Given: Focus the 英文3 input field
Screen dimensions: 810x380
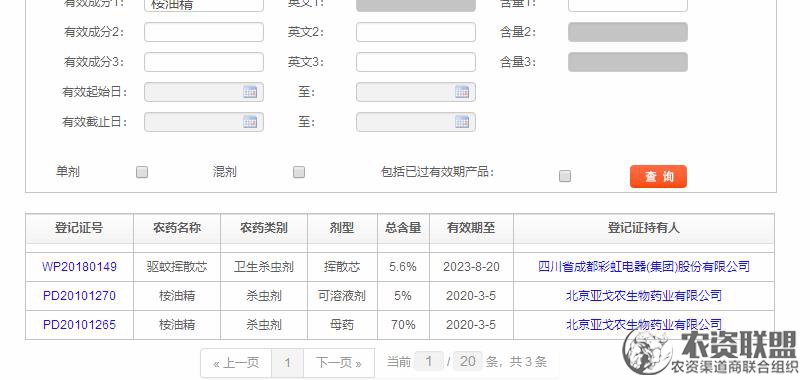Looking at the screenshot, I should 416,62.
